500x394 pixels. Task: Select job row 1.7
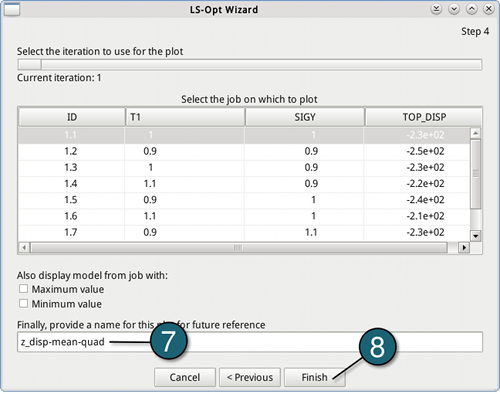pyautogui.click(x=244, y=232)
